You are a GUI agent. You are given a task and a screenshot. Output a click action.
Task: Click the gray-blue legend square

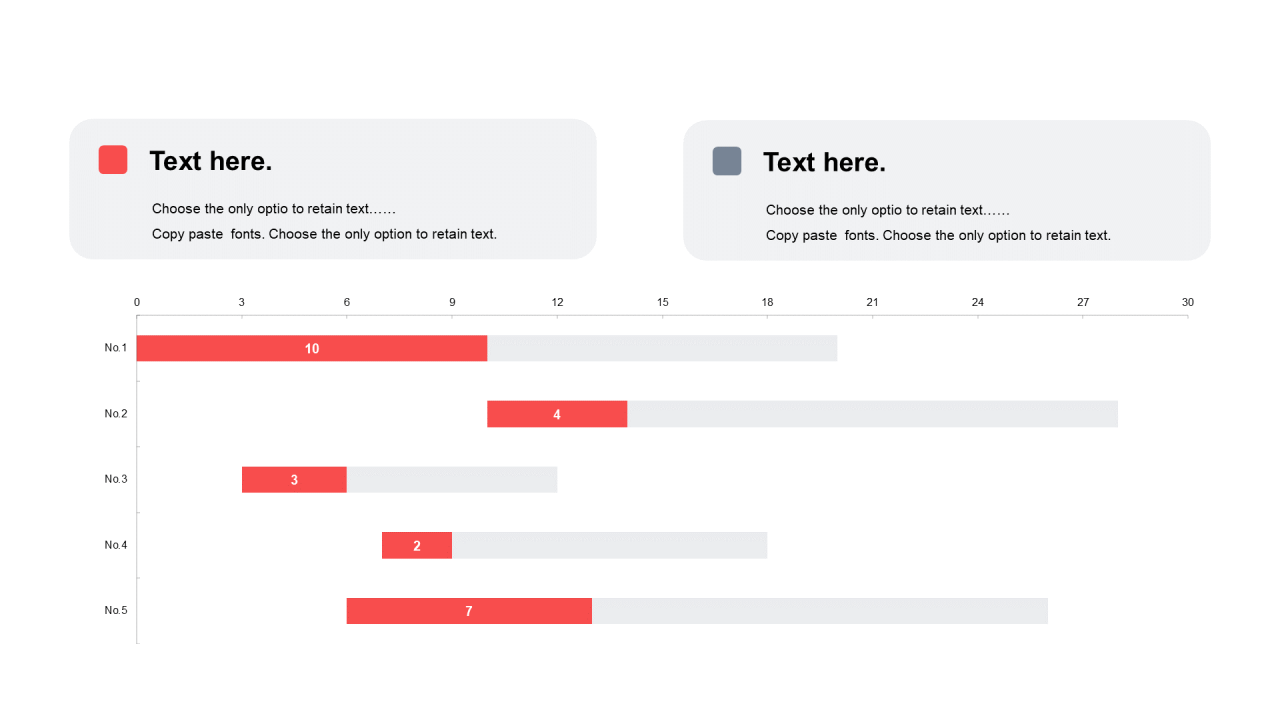[x=727, y=161]
